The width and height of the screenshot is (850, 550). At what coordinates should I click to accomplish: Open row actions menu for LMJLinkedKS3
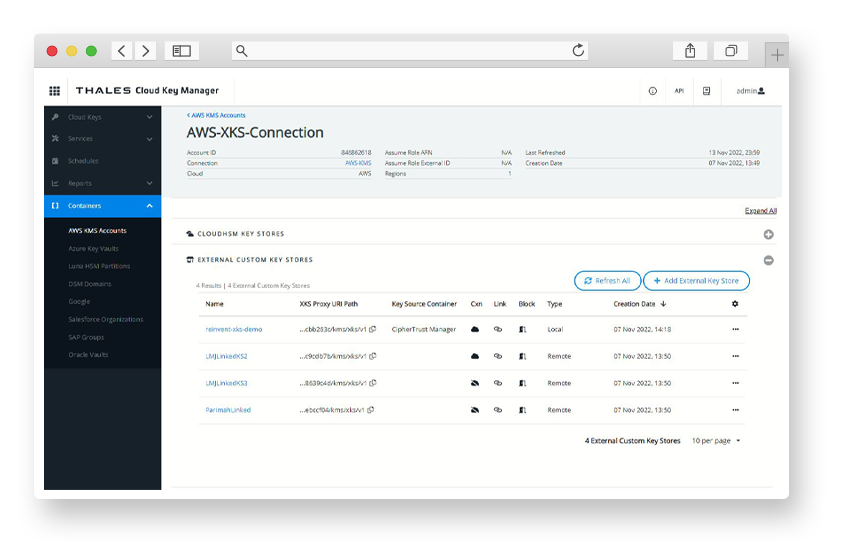(x=736, y=383)
